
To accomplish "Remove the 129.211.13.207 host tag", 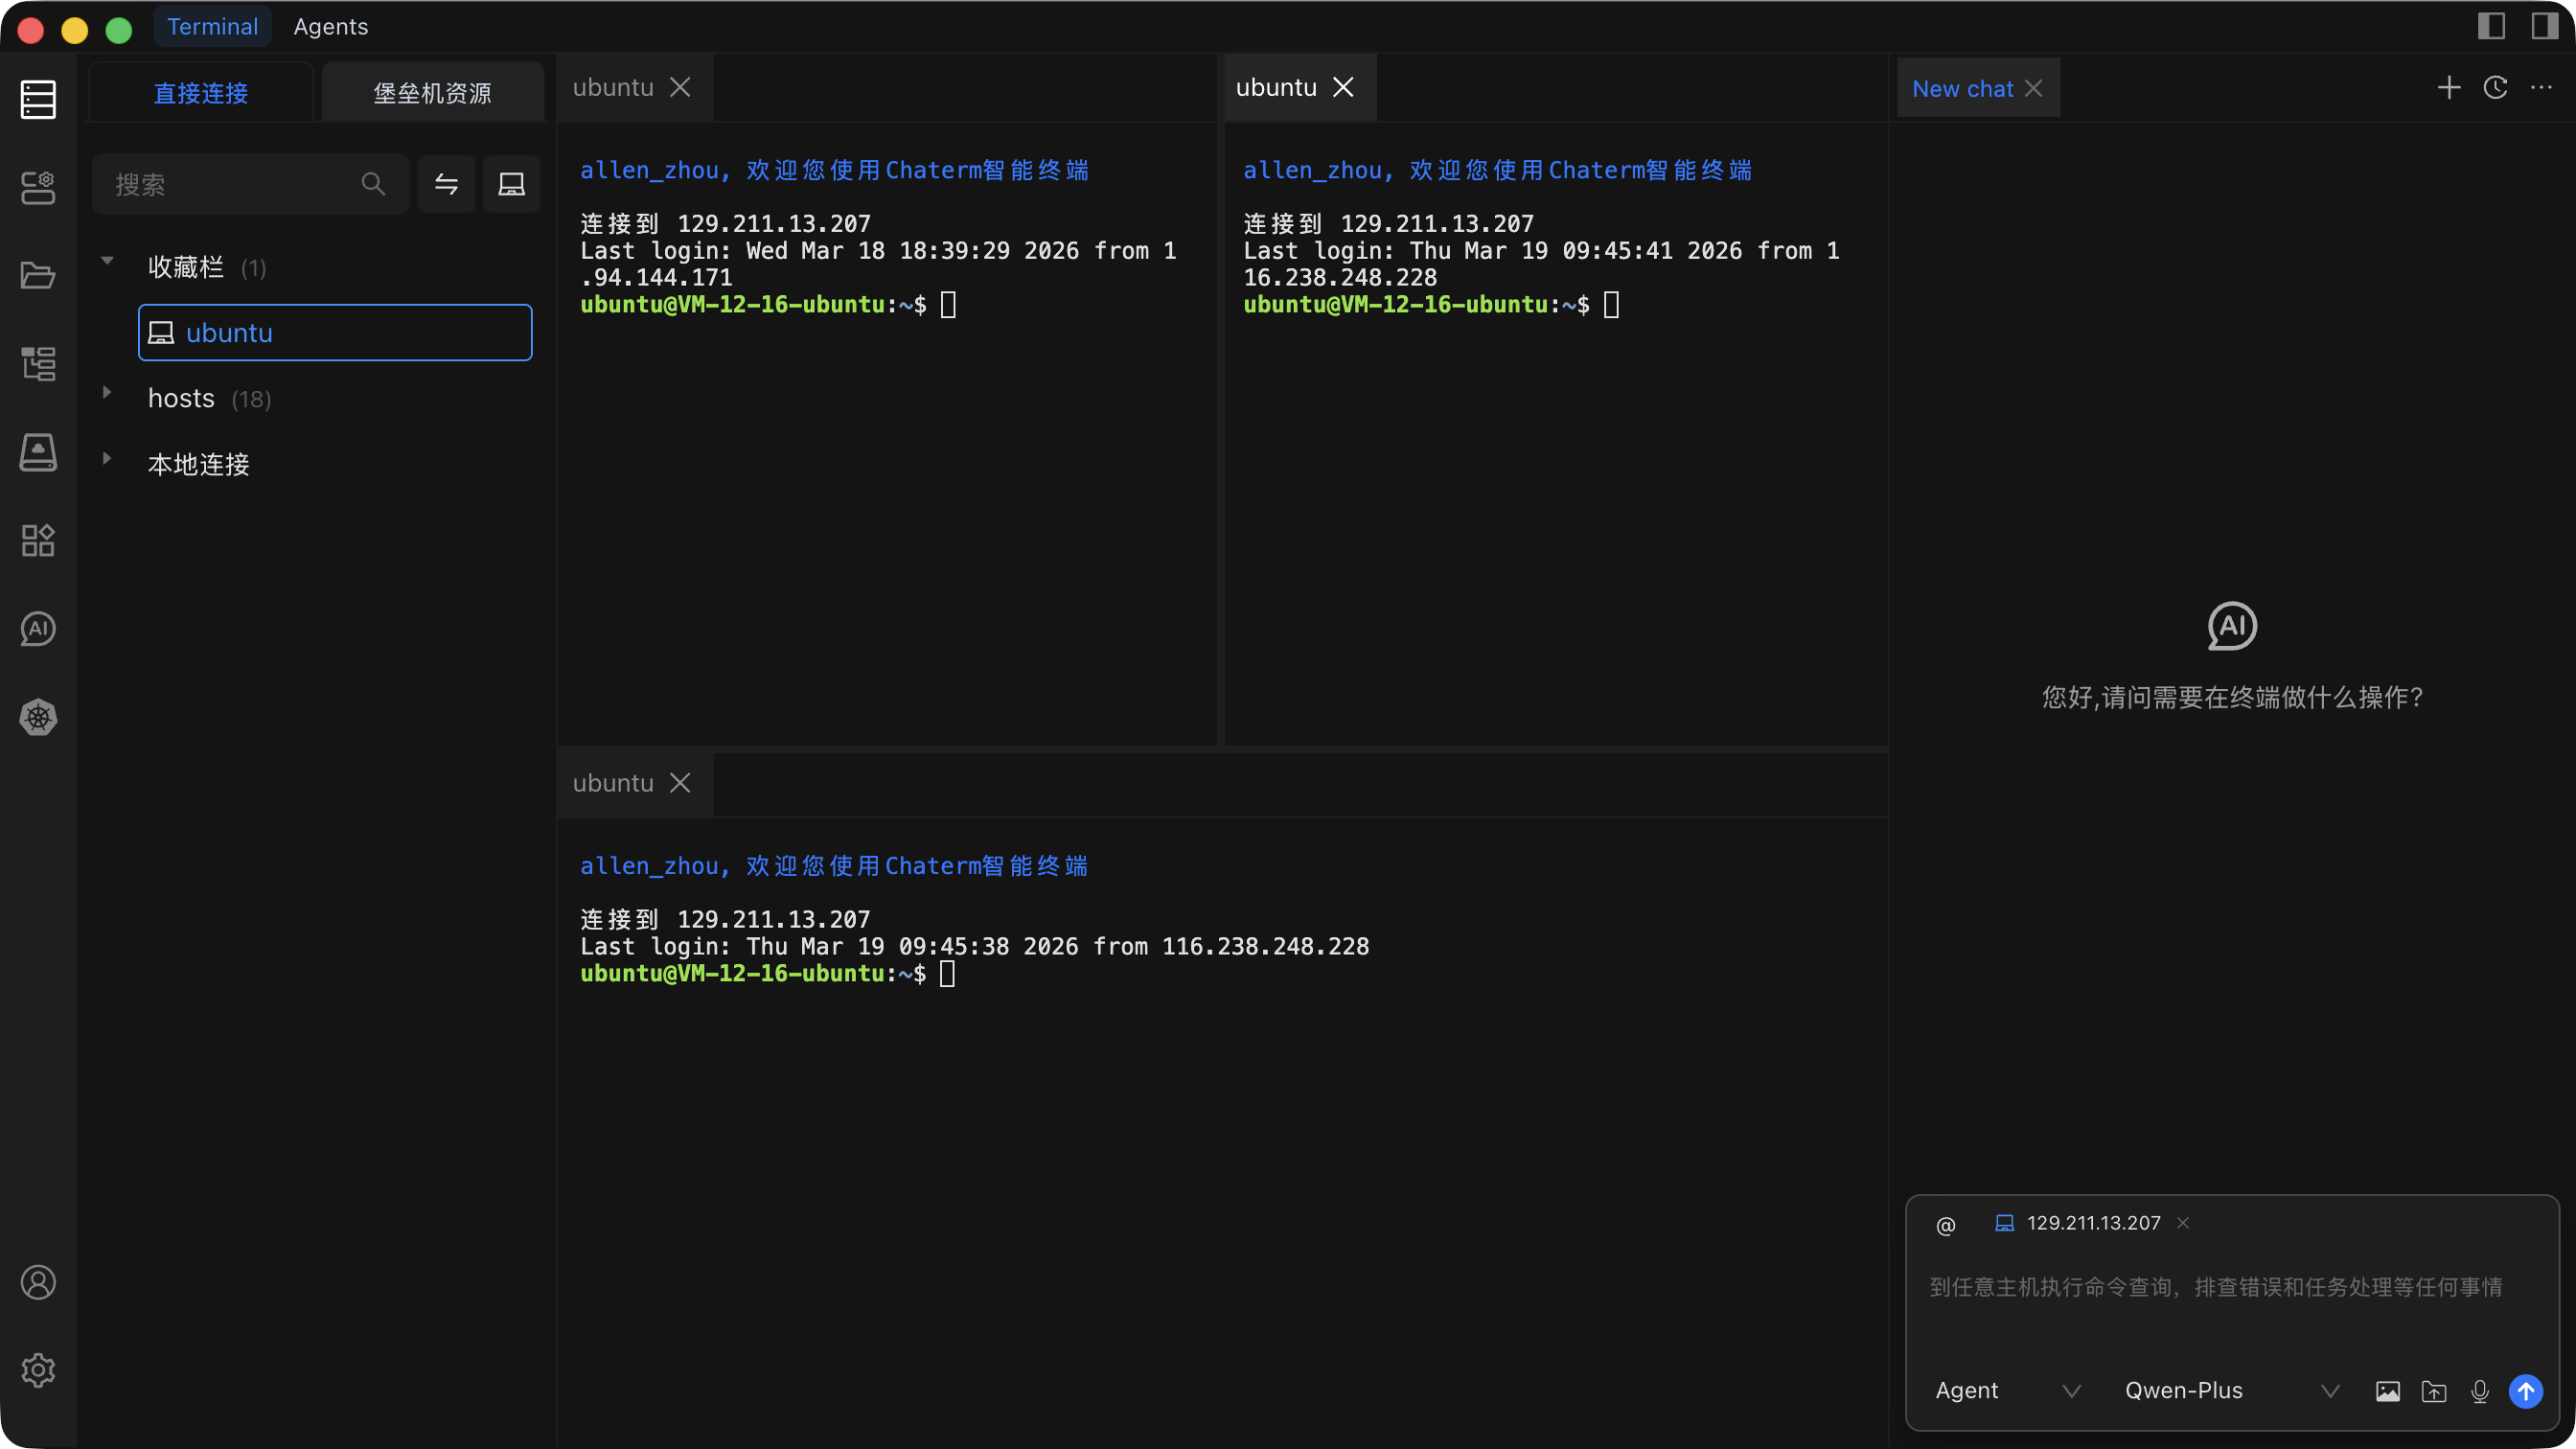I will [x=2183, y=1223].
